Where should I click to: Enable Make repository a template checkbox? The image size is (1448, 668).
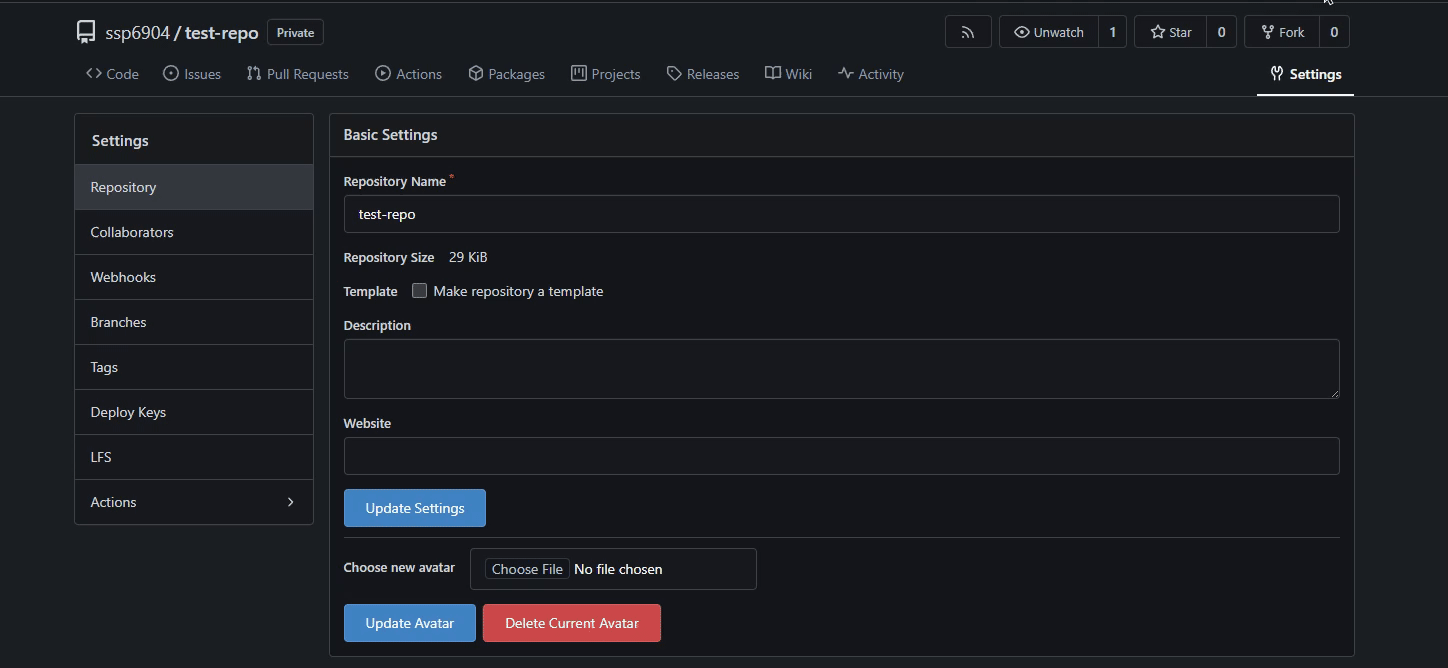420,291
